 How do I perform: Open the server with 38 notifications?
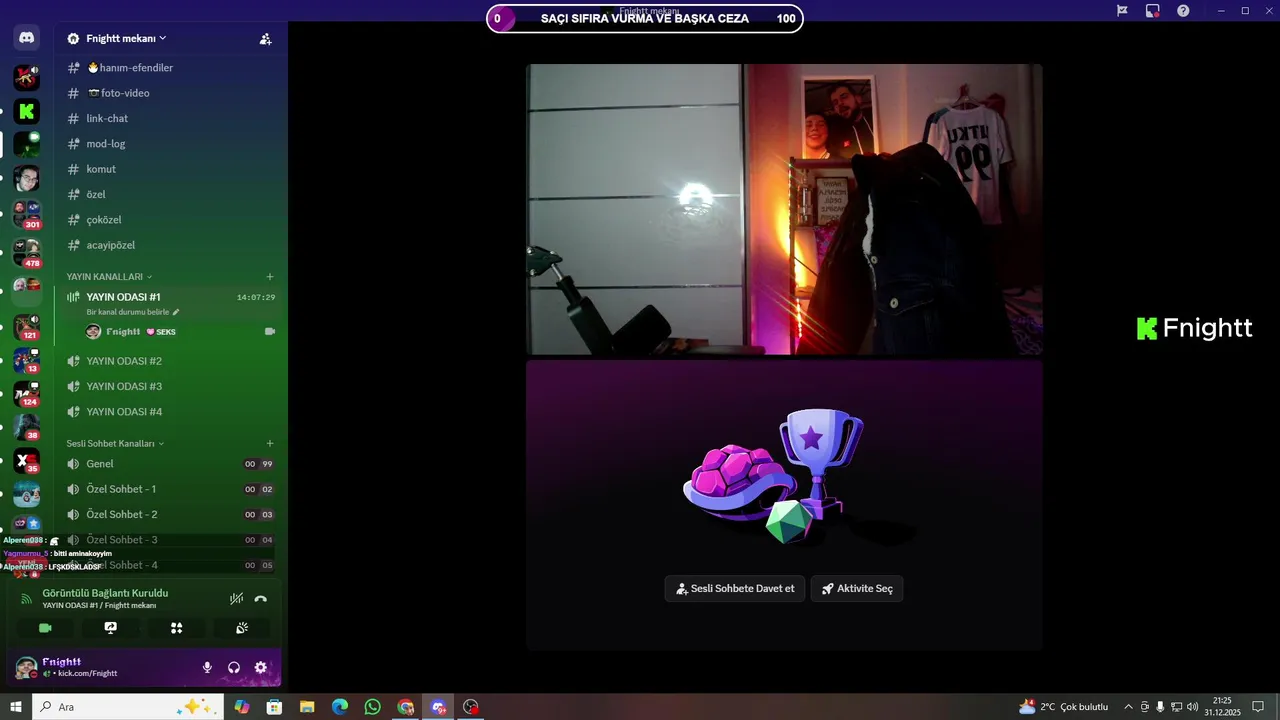pyautogui.click(x=27, y=427)
